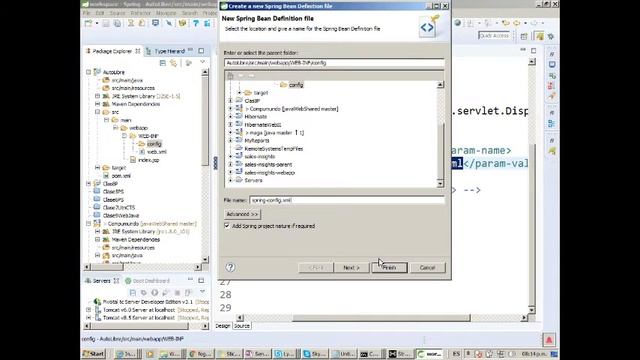Click the command prompt taskbar button
The width and height of the screenshot is (640, 360).
(x=370, y=354)
